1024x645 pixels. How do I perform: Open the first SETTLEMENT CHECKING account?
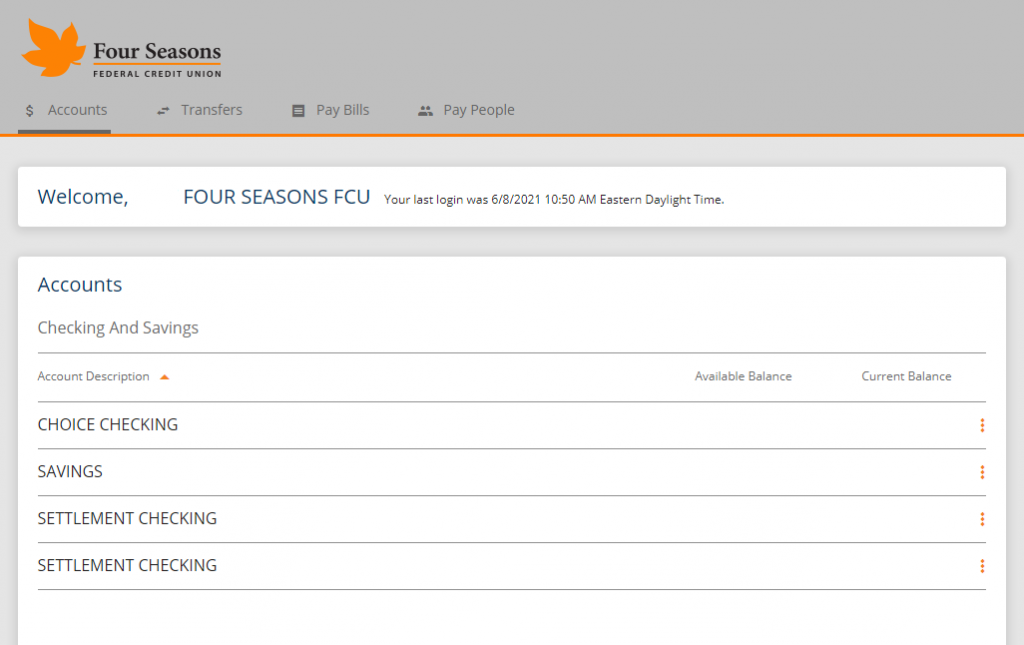coord(127,519)
